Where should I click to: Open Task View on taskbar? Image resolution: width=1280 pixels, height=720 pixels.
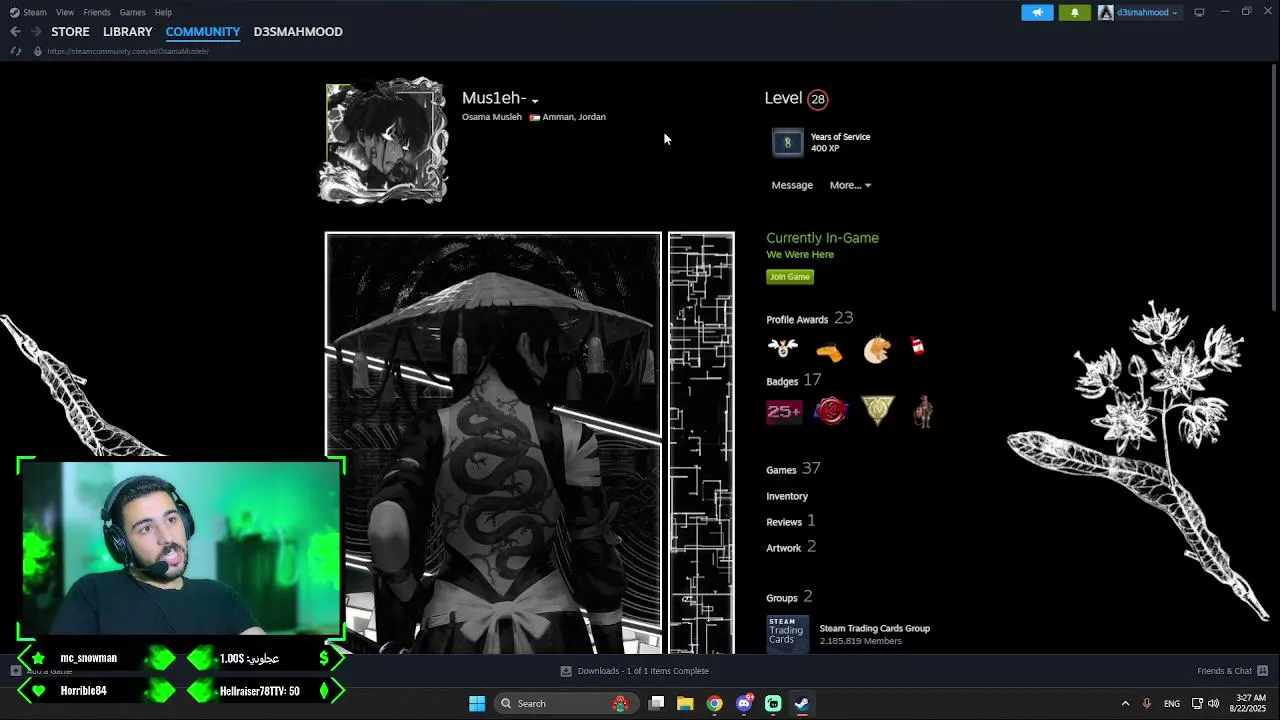point(656,703)
